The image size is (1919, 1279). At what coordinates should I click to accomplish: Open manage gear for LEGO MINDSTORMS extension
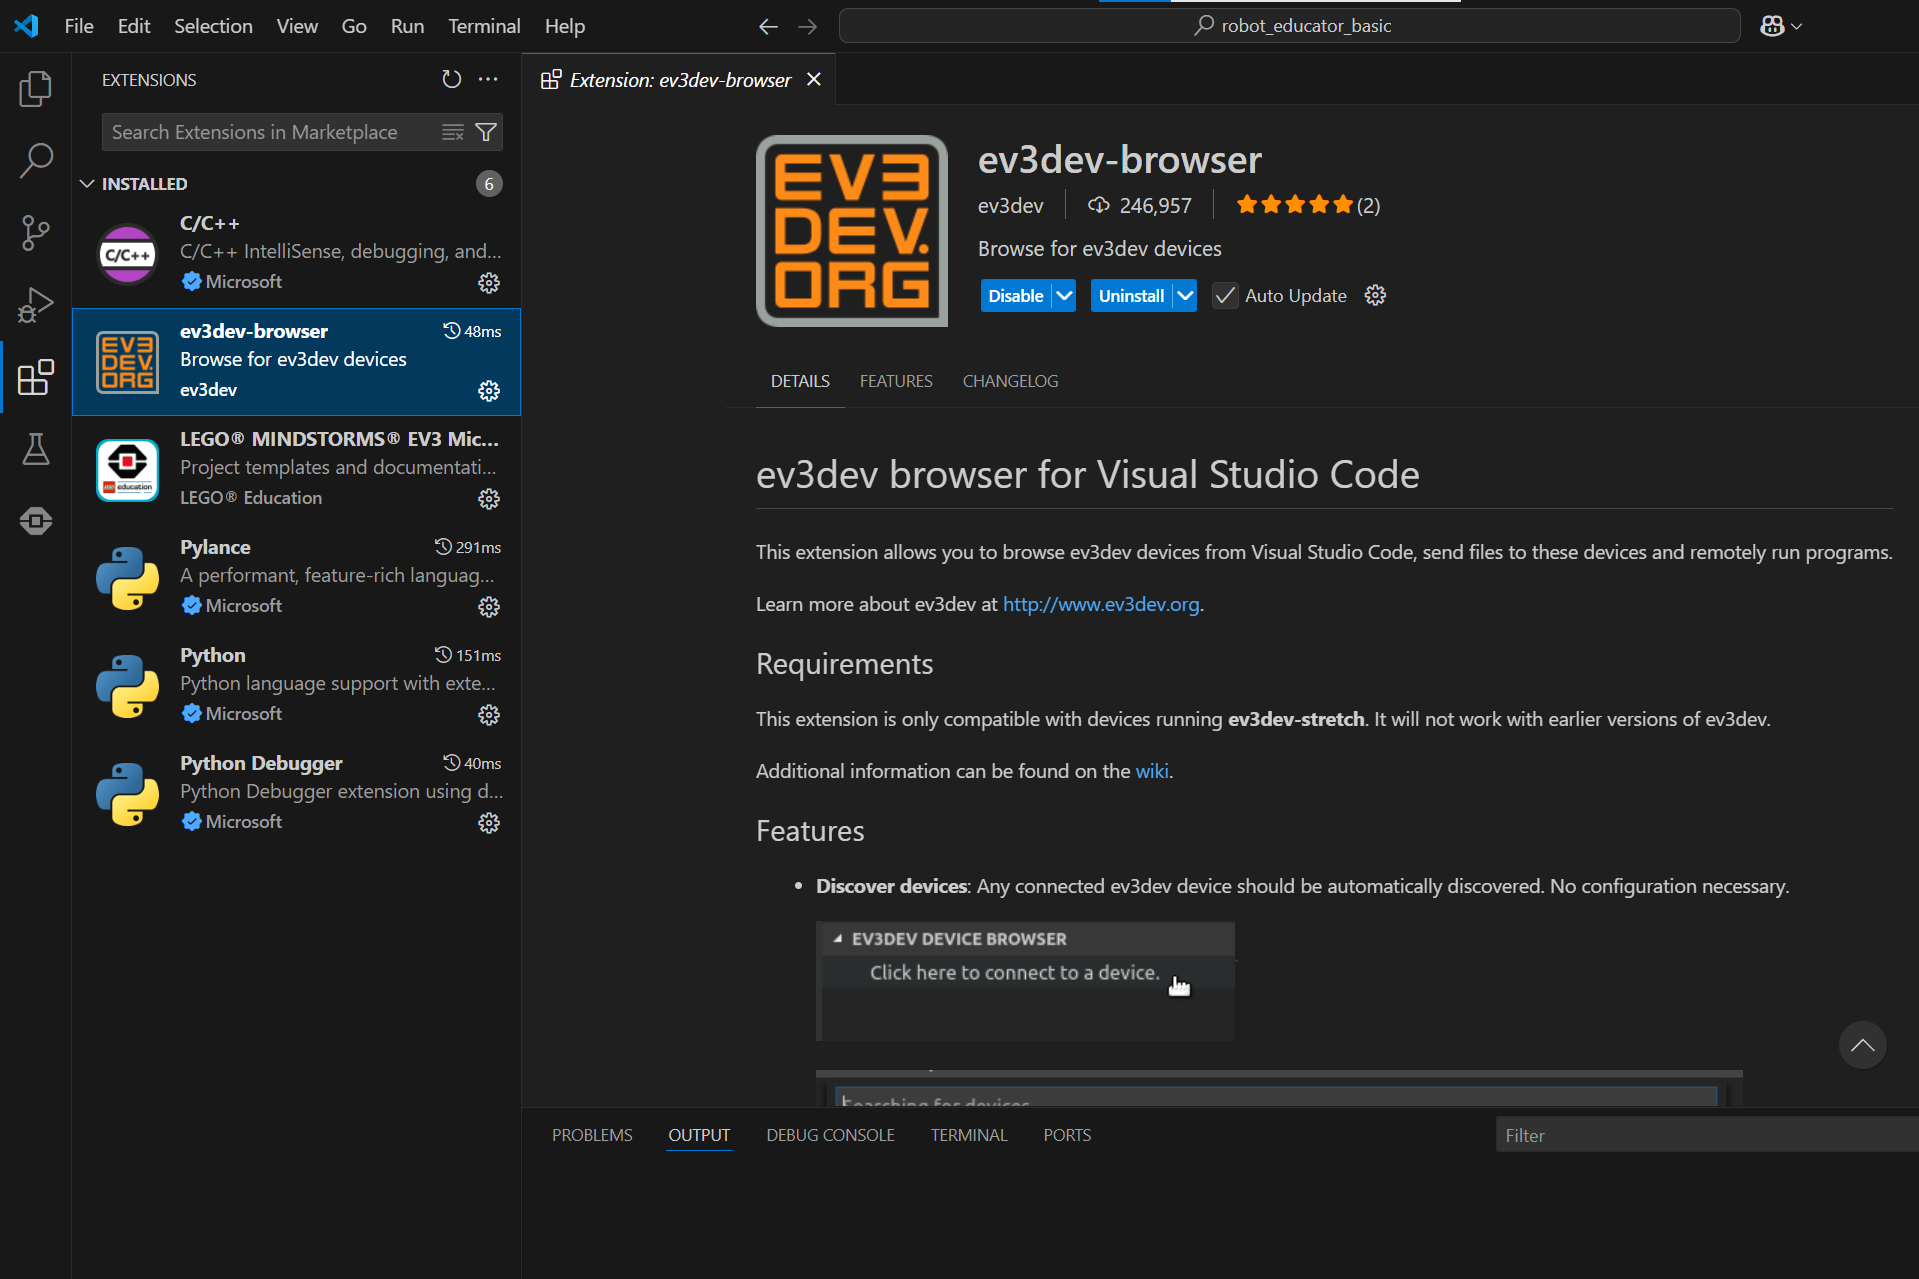pos(489,499)
